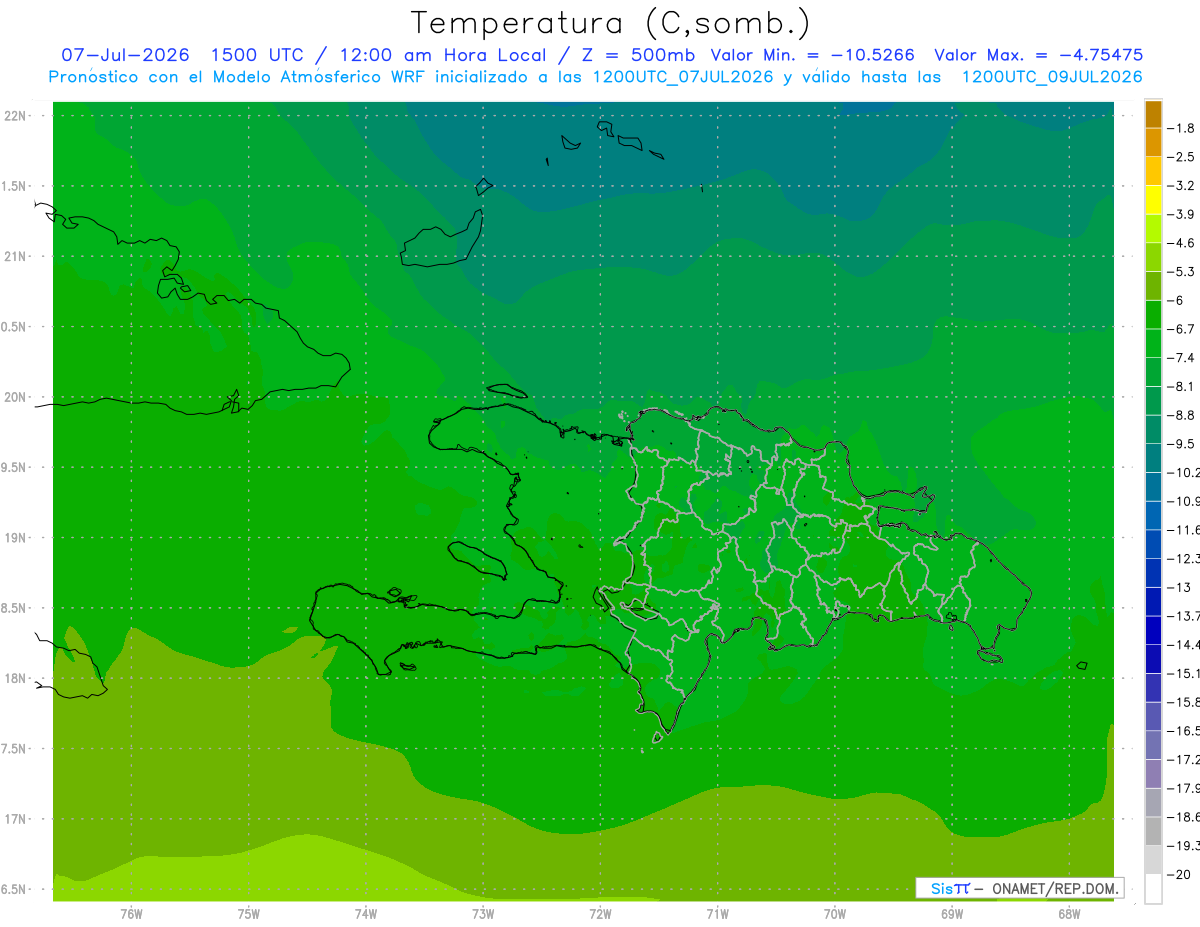Click the "72W" longitude label
This screenshot has height=927, width=1200.
600,914
